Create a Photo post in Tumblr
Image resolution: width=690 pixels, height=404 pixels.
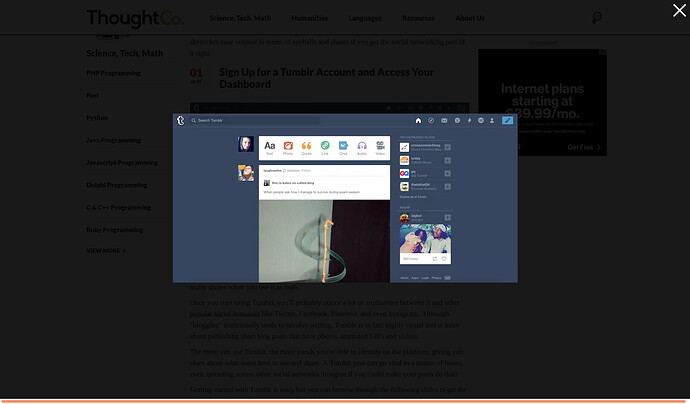(288, 148)
